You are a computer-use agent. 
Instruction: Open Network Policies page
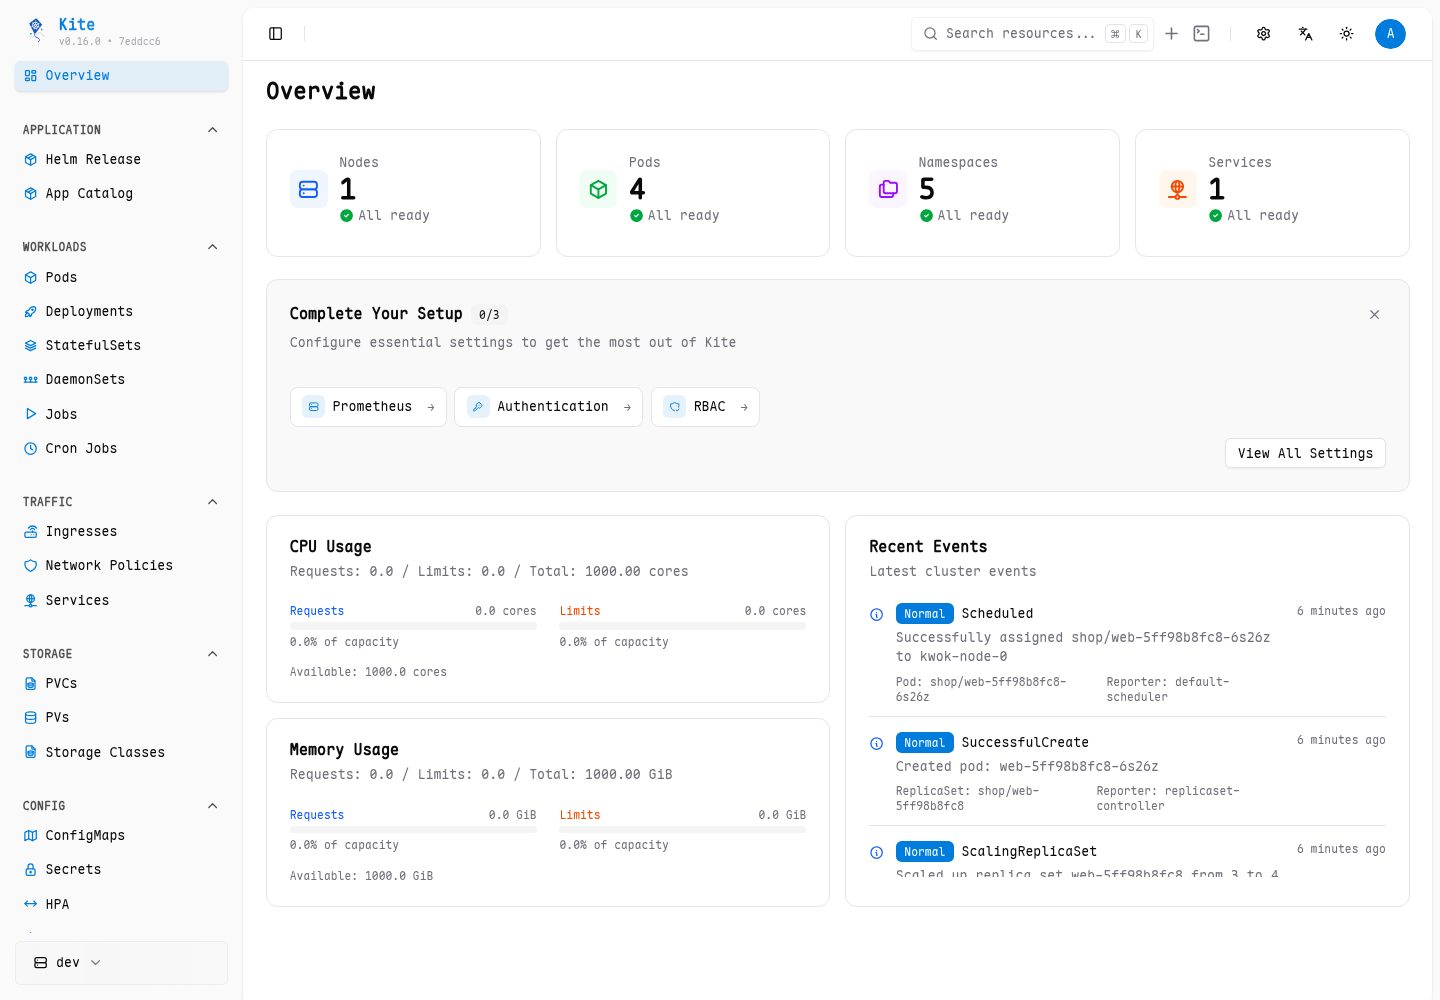(121, 566)
